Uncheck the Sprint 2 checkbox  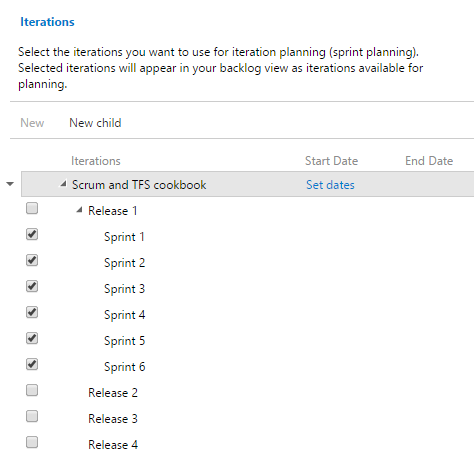[x=32, y=260]
